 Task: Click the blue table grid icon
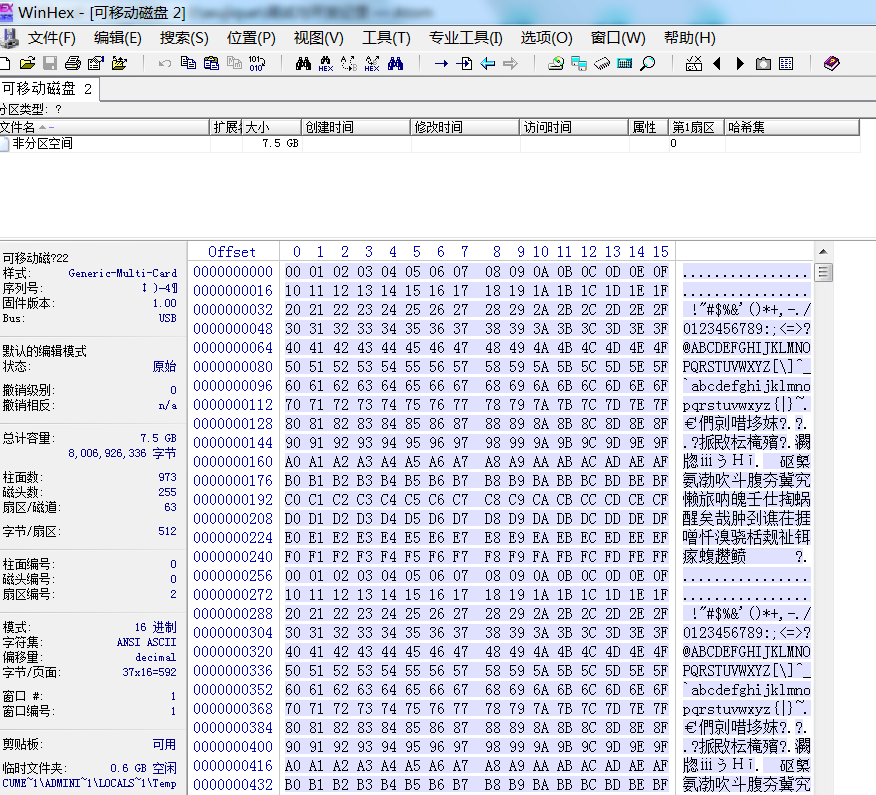pos(786,64)
